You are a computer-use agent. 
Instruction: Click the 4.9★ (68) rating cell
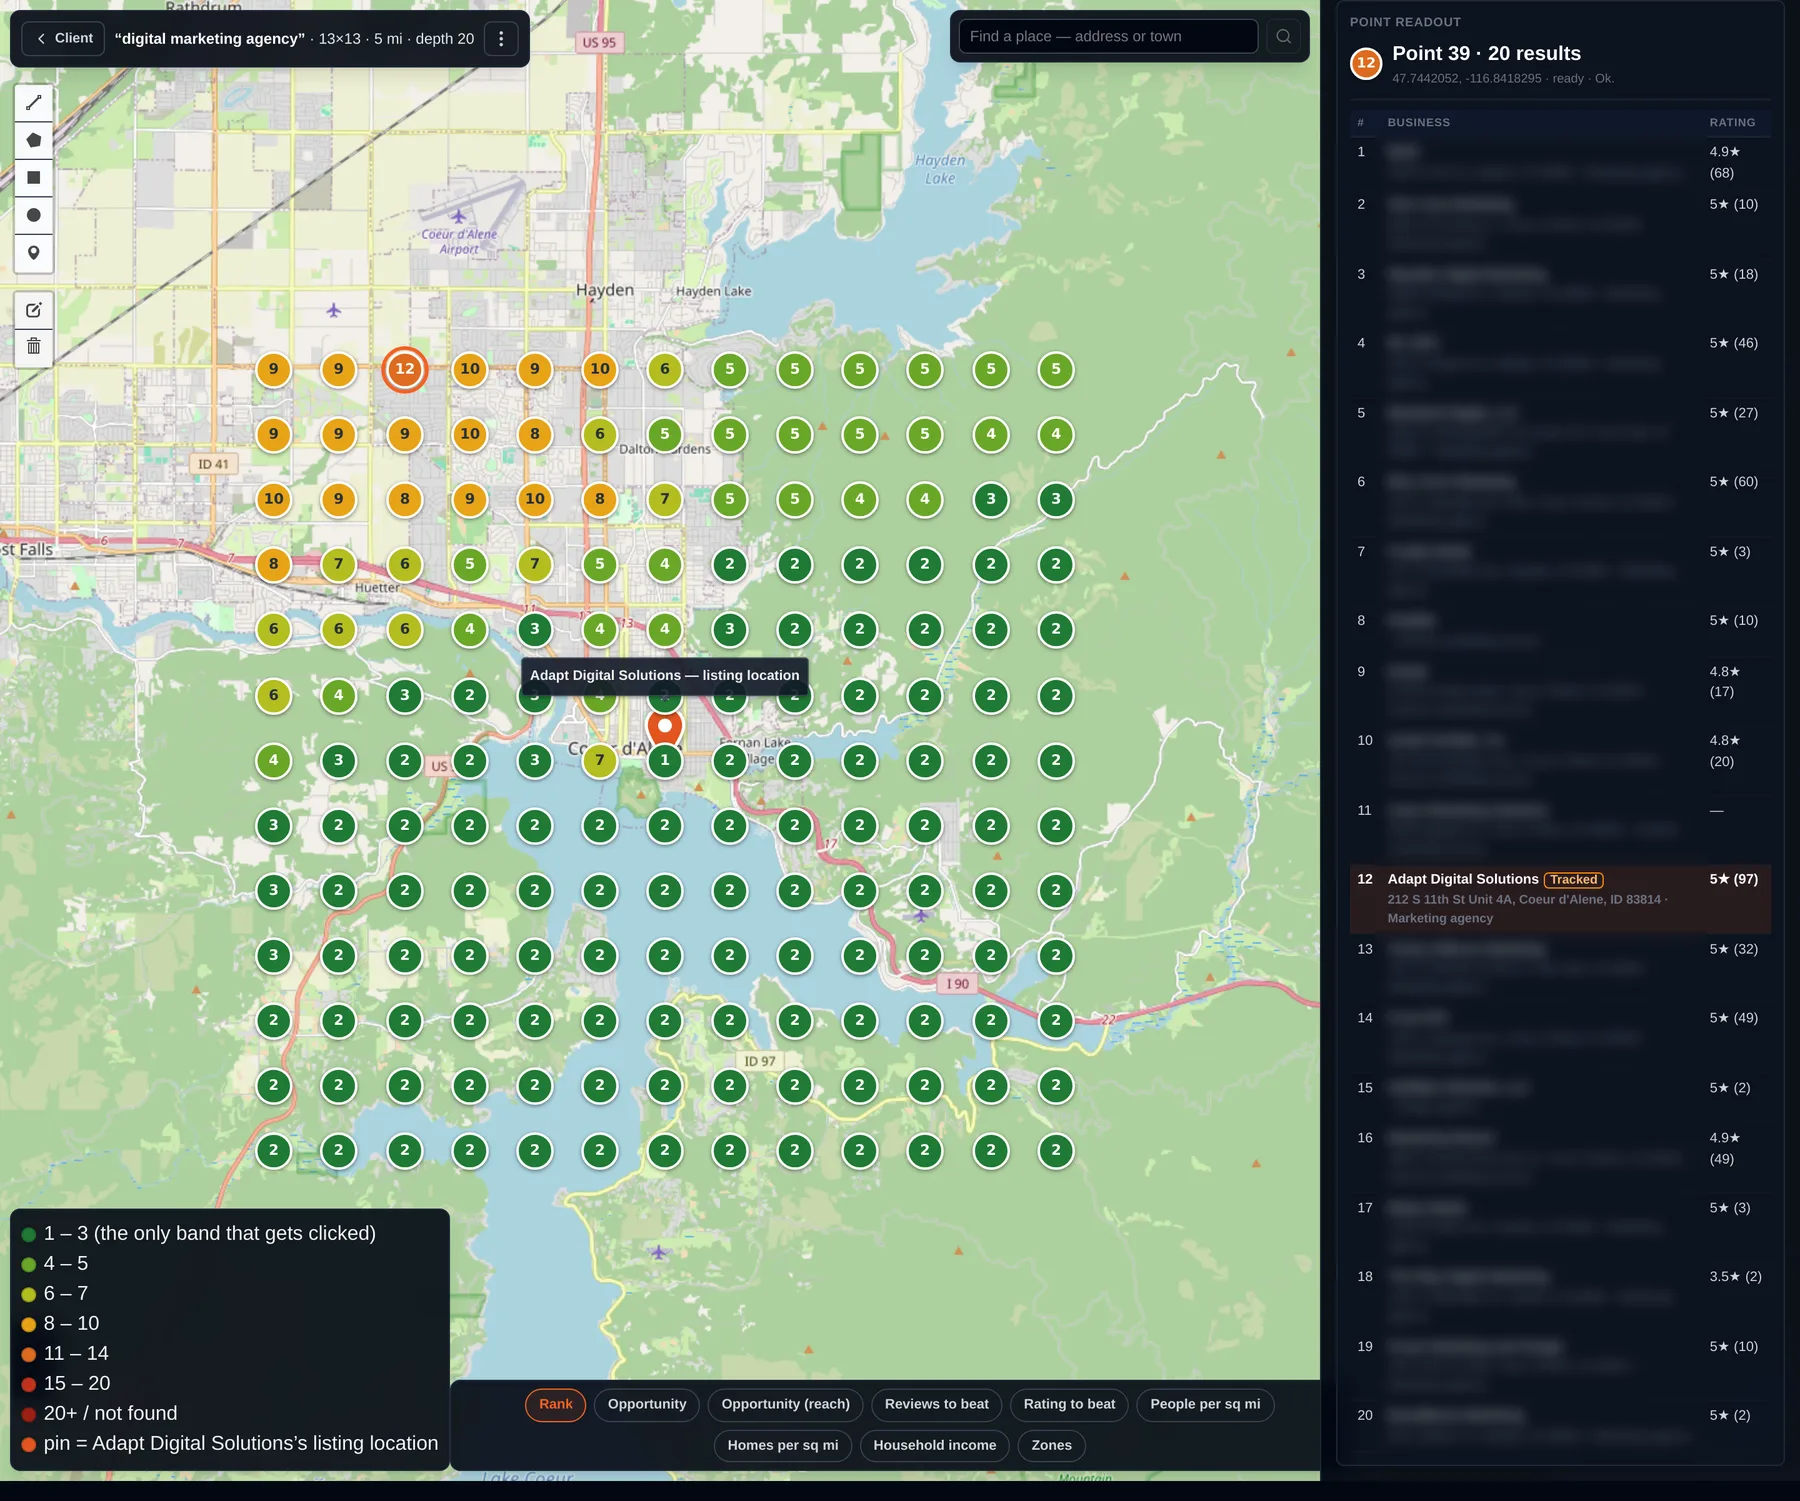[1725, 162]
